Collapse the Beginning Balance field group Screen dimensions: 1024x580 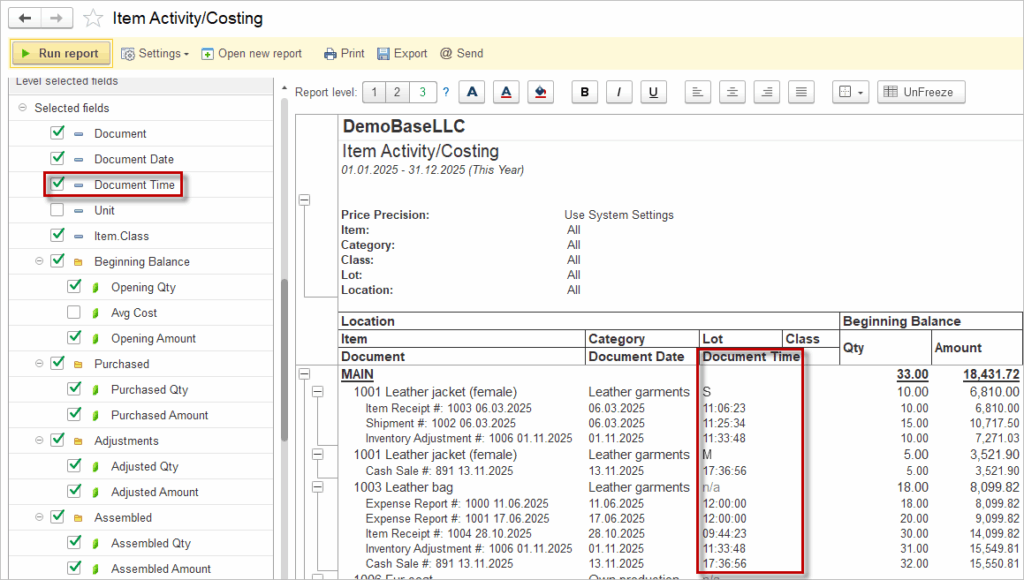[x=39, y=261]
